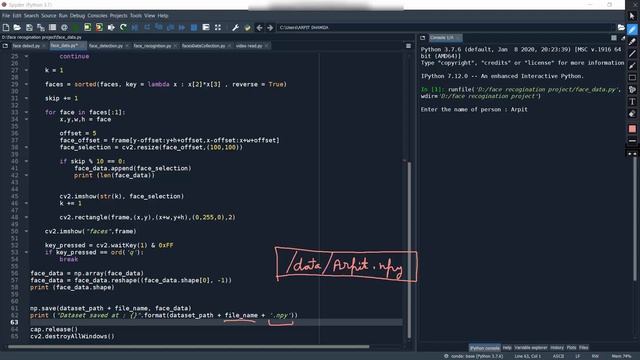Save the current file from the toolbar
The height and width of the screenshot is (360, 640).
point(29,27)
